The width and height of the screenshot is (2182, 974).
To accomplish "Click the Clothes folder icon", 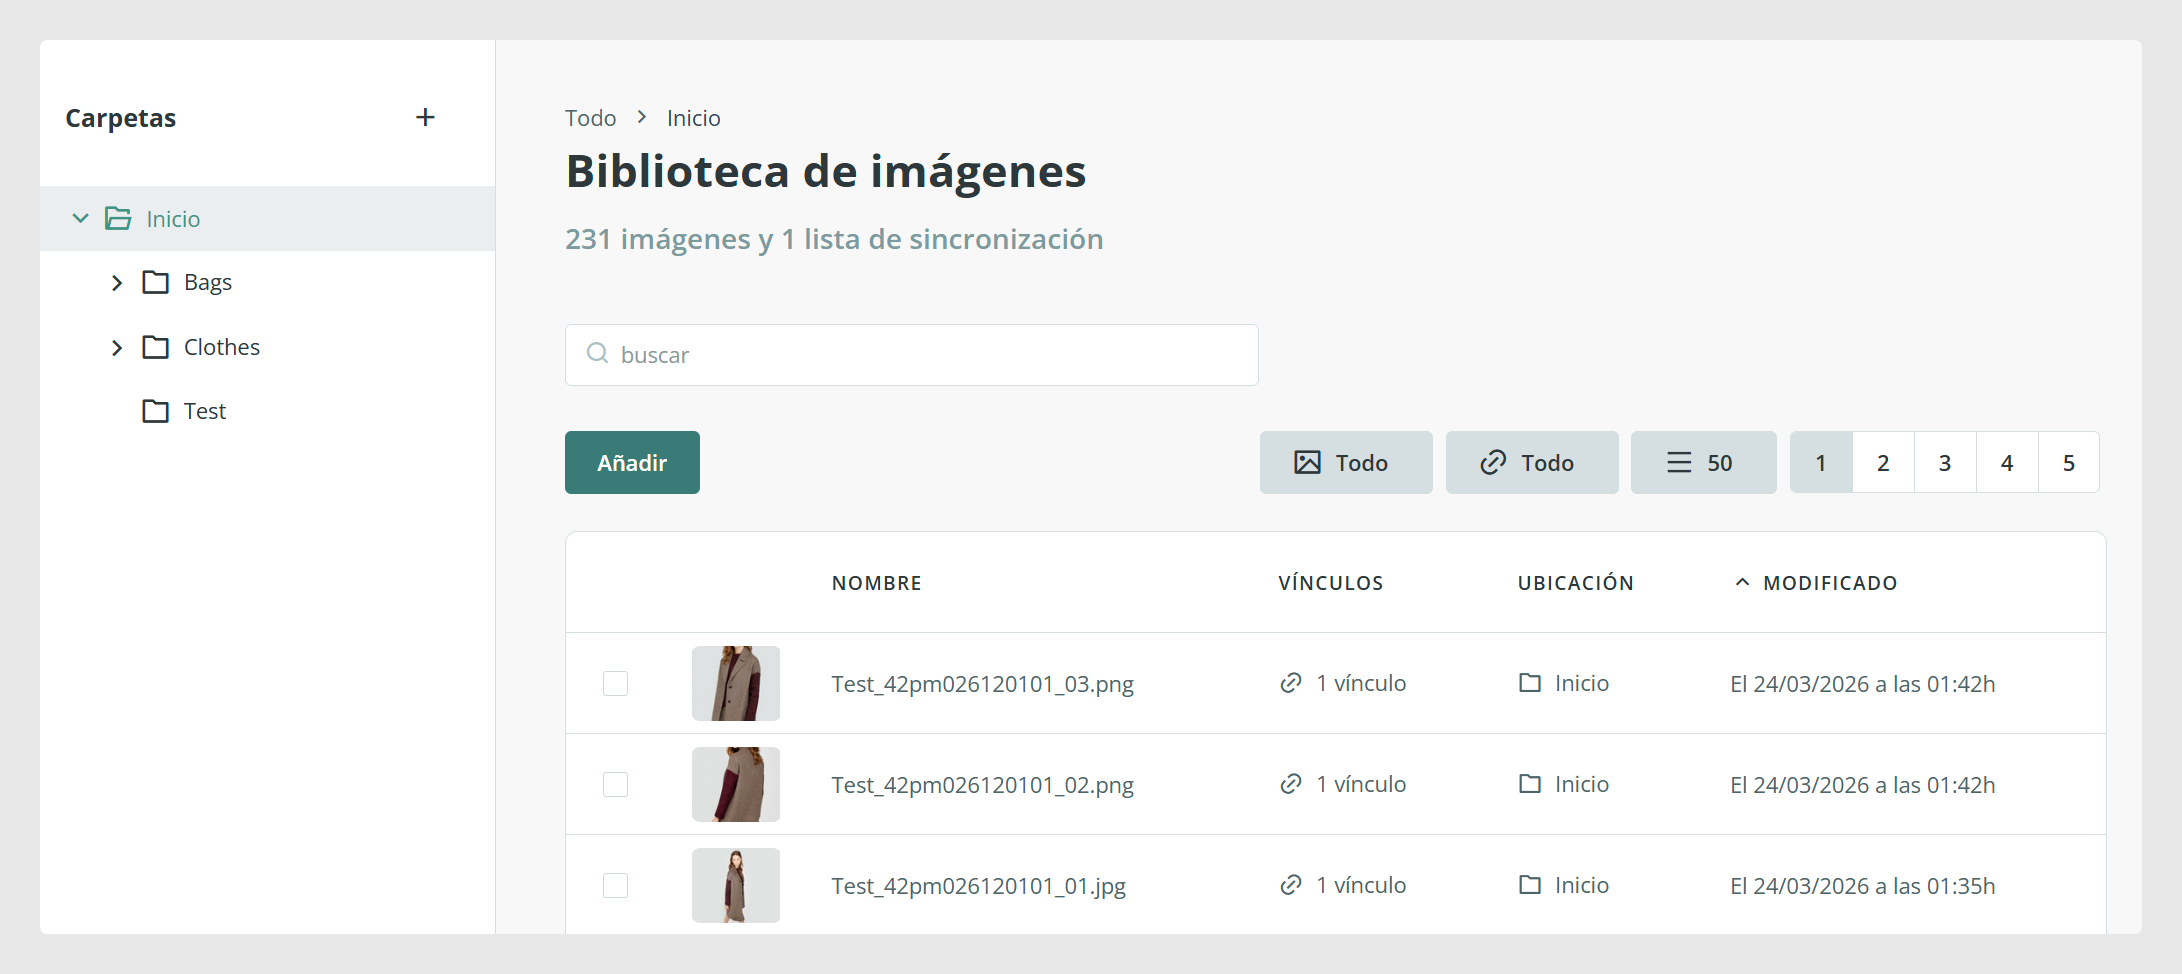I will (155, 347).
